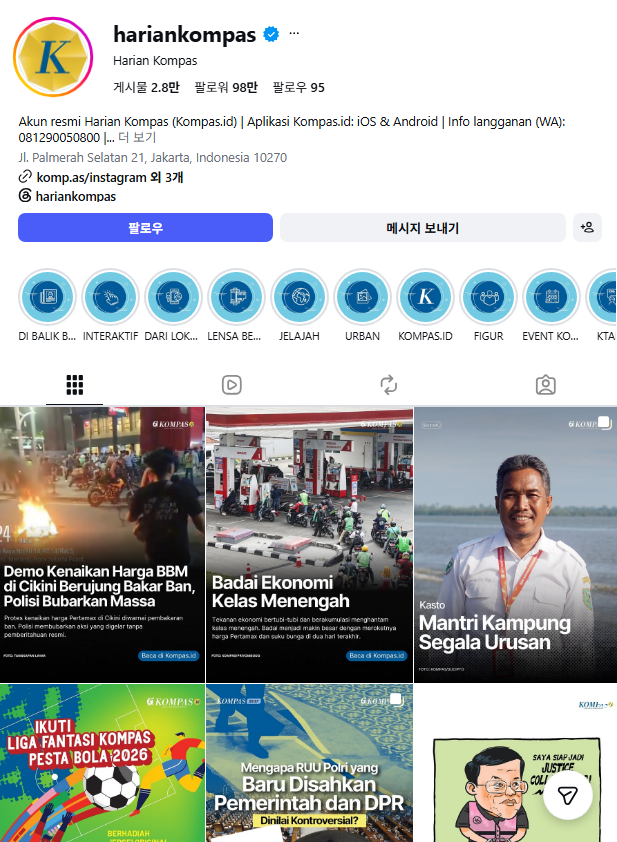Switch to the posts grid tab
617x842 pixels.
(x=75, y=385)
